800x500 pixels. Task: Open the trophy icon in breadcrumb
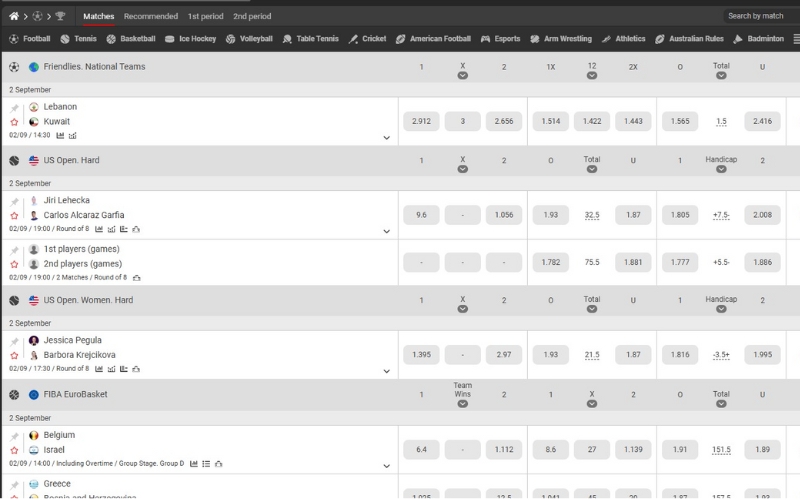(x=60, y=16)
